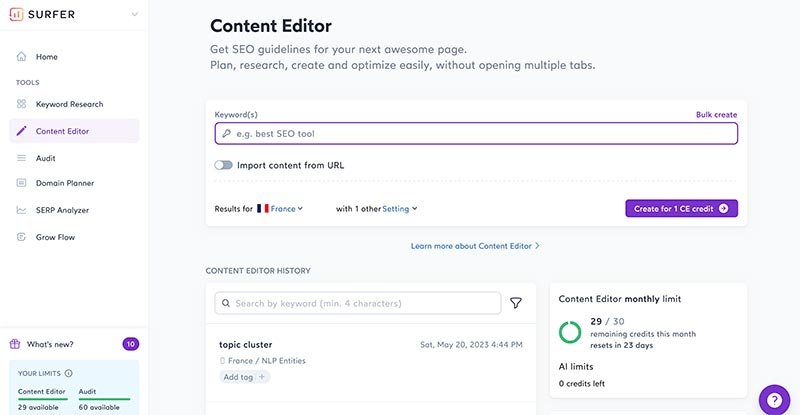The width and height of the screenshot is (800, 415).
Task: Click the 0 credits left text
Action: point(582,383)
